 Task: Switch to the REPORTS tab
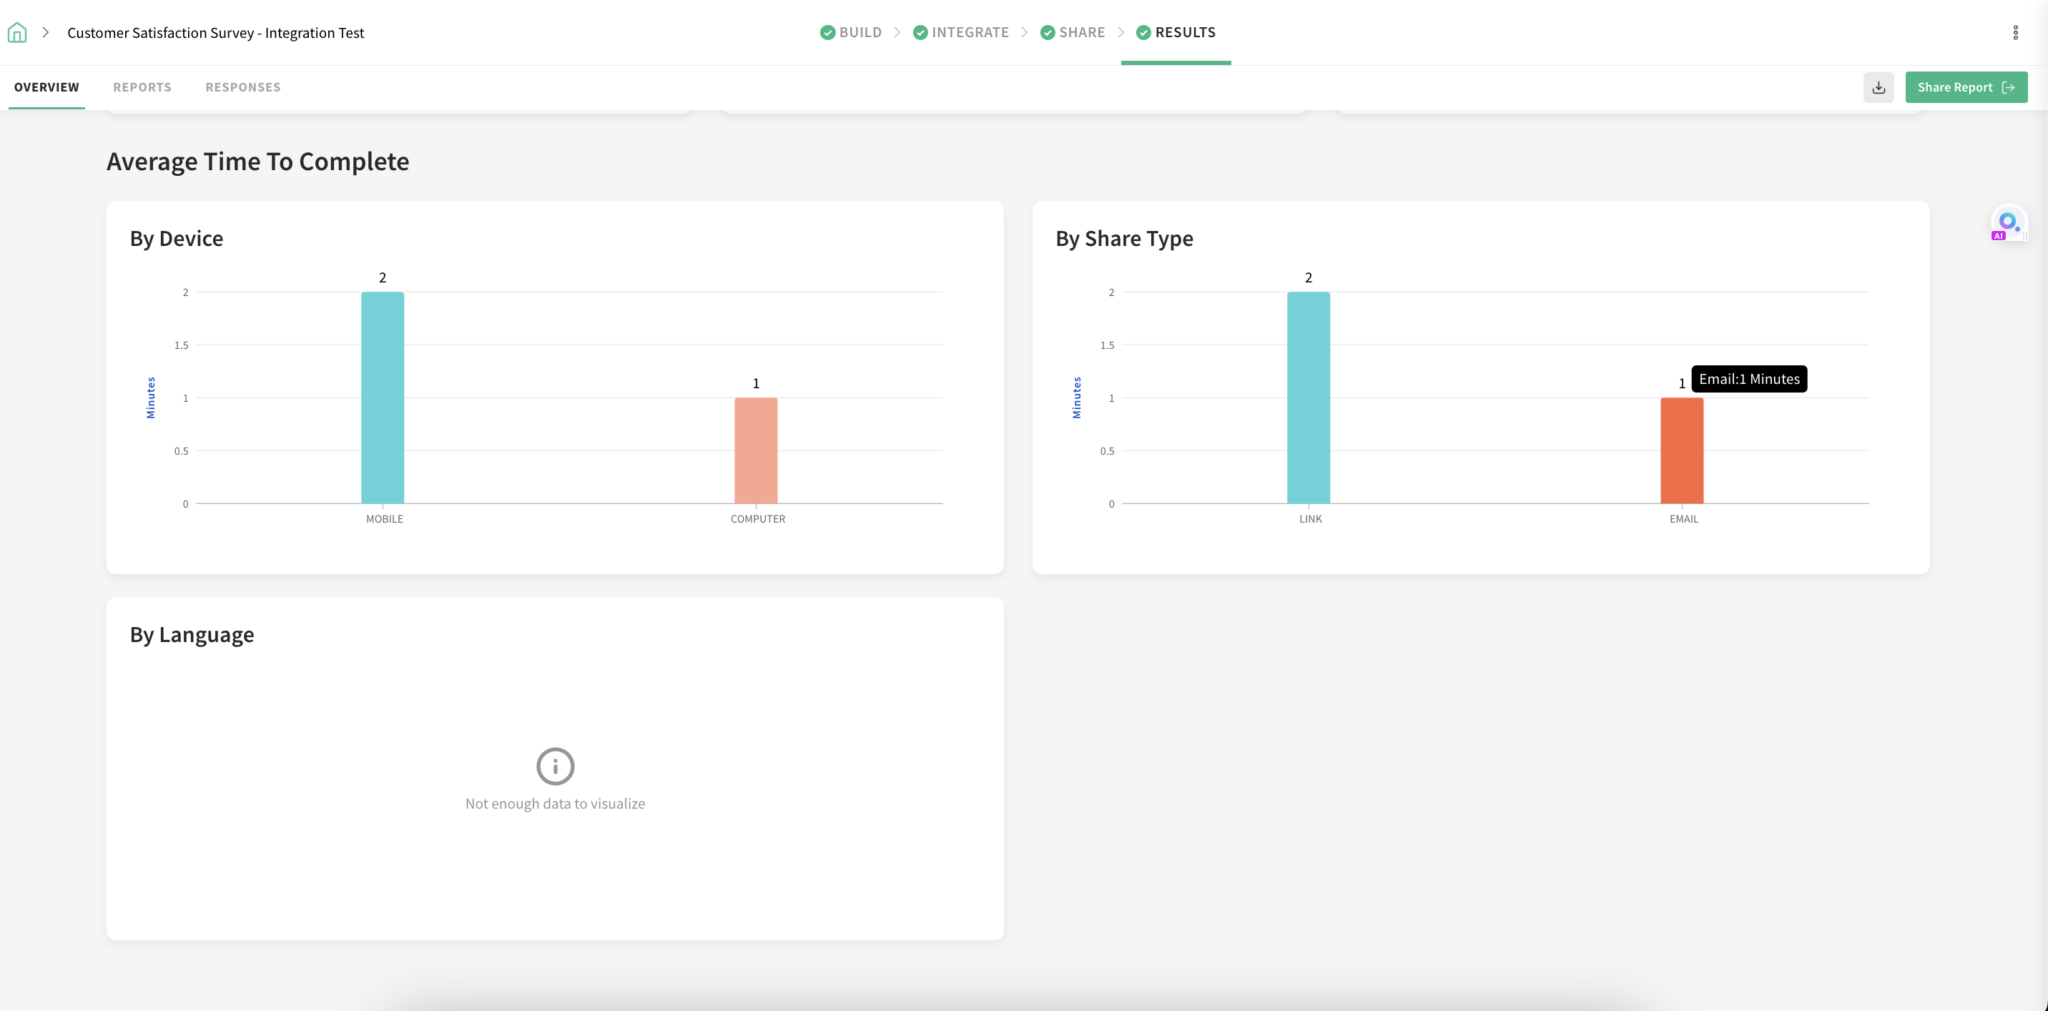[x=142, y=87]
